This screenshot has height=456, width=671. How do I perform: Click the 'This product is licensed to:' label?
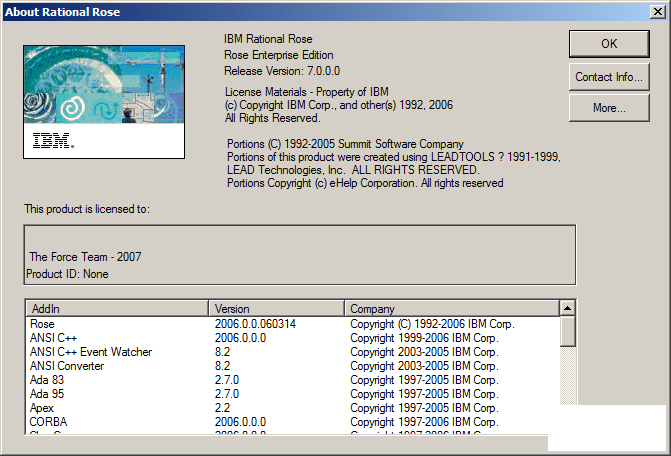[x=87, y=209]
